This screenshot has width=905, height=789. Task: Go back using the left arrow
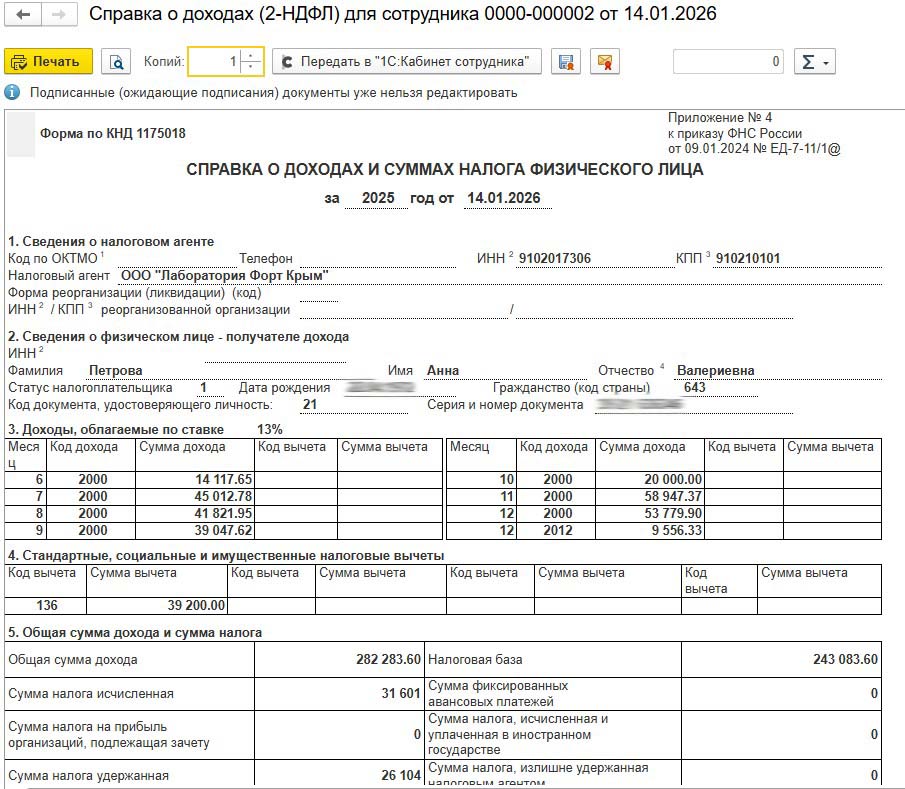(23, 15)
